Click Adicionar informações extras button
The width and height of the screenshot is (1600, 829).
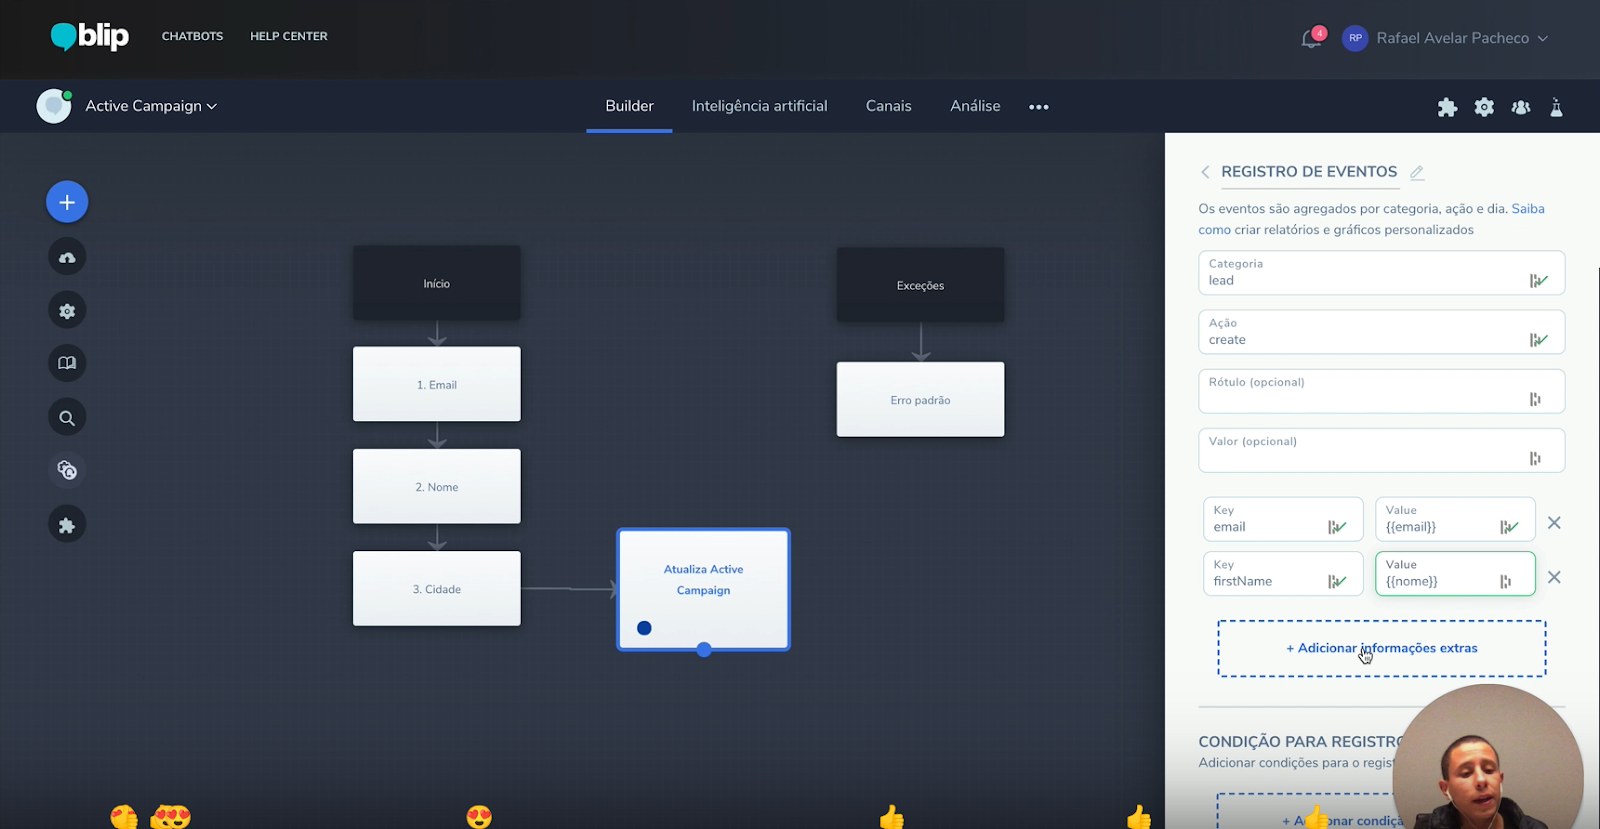1381,648
